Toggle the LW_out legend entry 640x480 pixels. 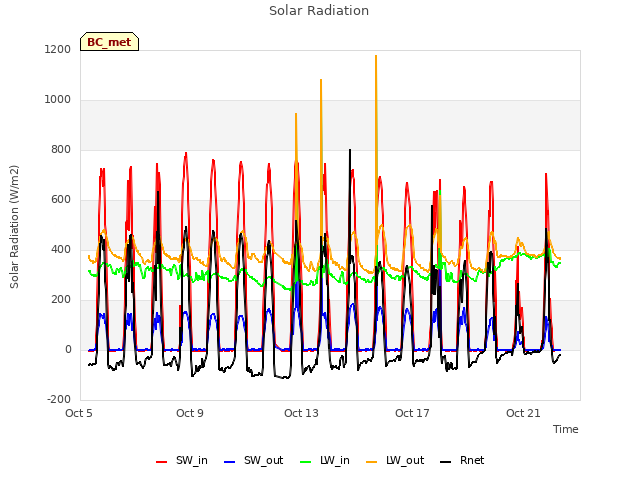[395, 461]
